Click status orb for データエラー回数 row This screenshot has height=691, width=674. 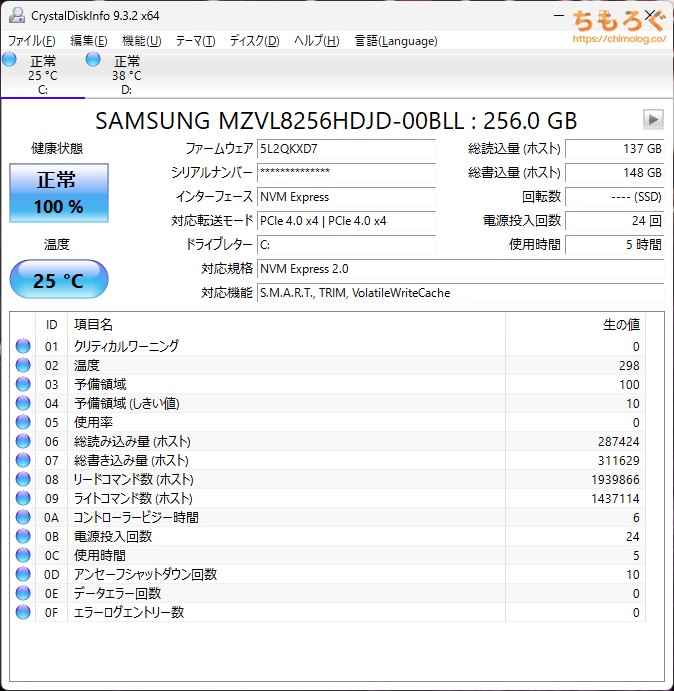[x=23, y=593]
